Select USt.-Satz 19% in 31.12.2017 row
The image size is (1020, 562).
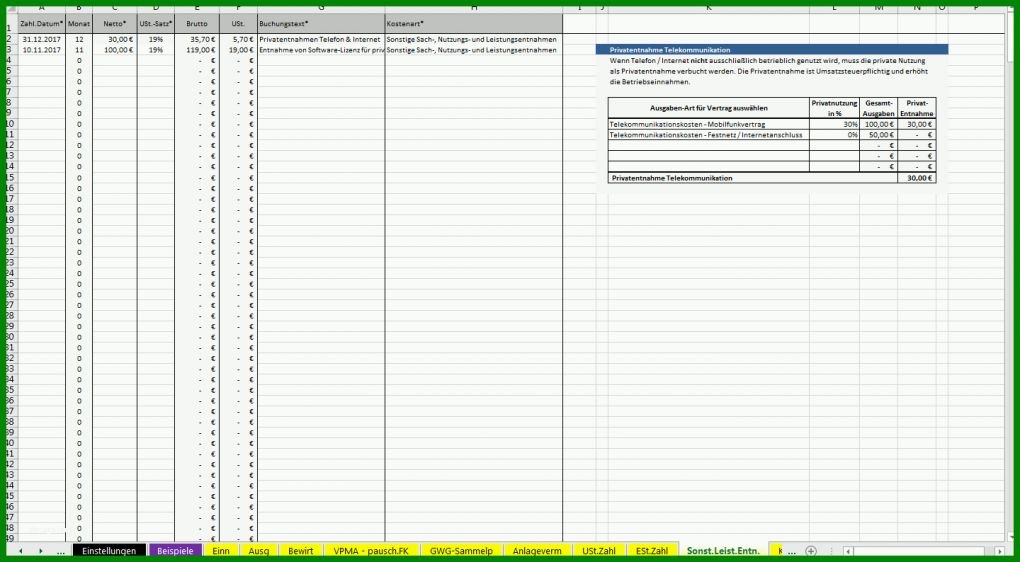click(x=155, y=40)
